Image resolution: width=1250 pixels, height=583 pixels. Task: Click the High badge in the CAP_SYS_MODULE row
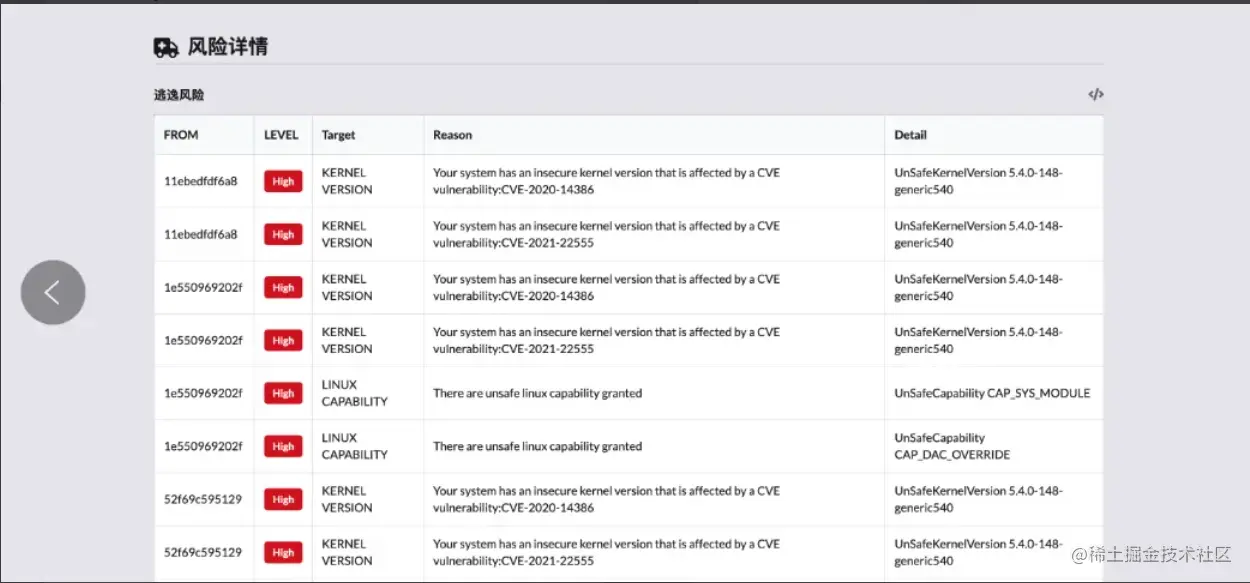click(x=283, y=394)
